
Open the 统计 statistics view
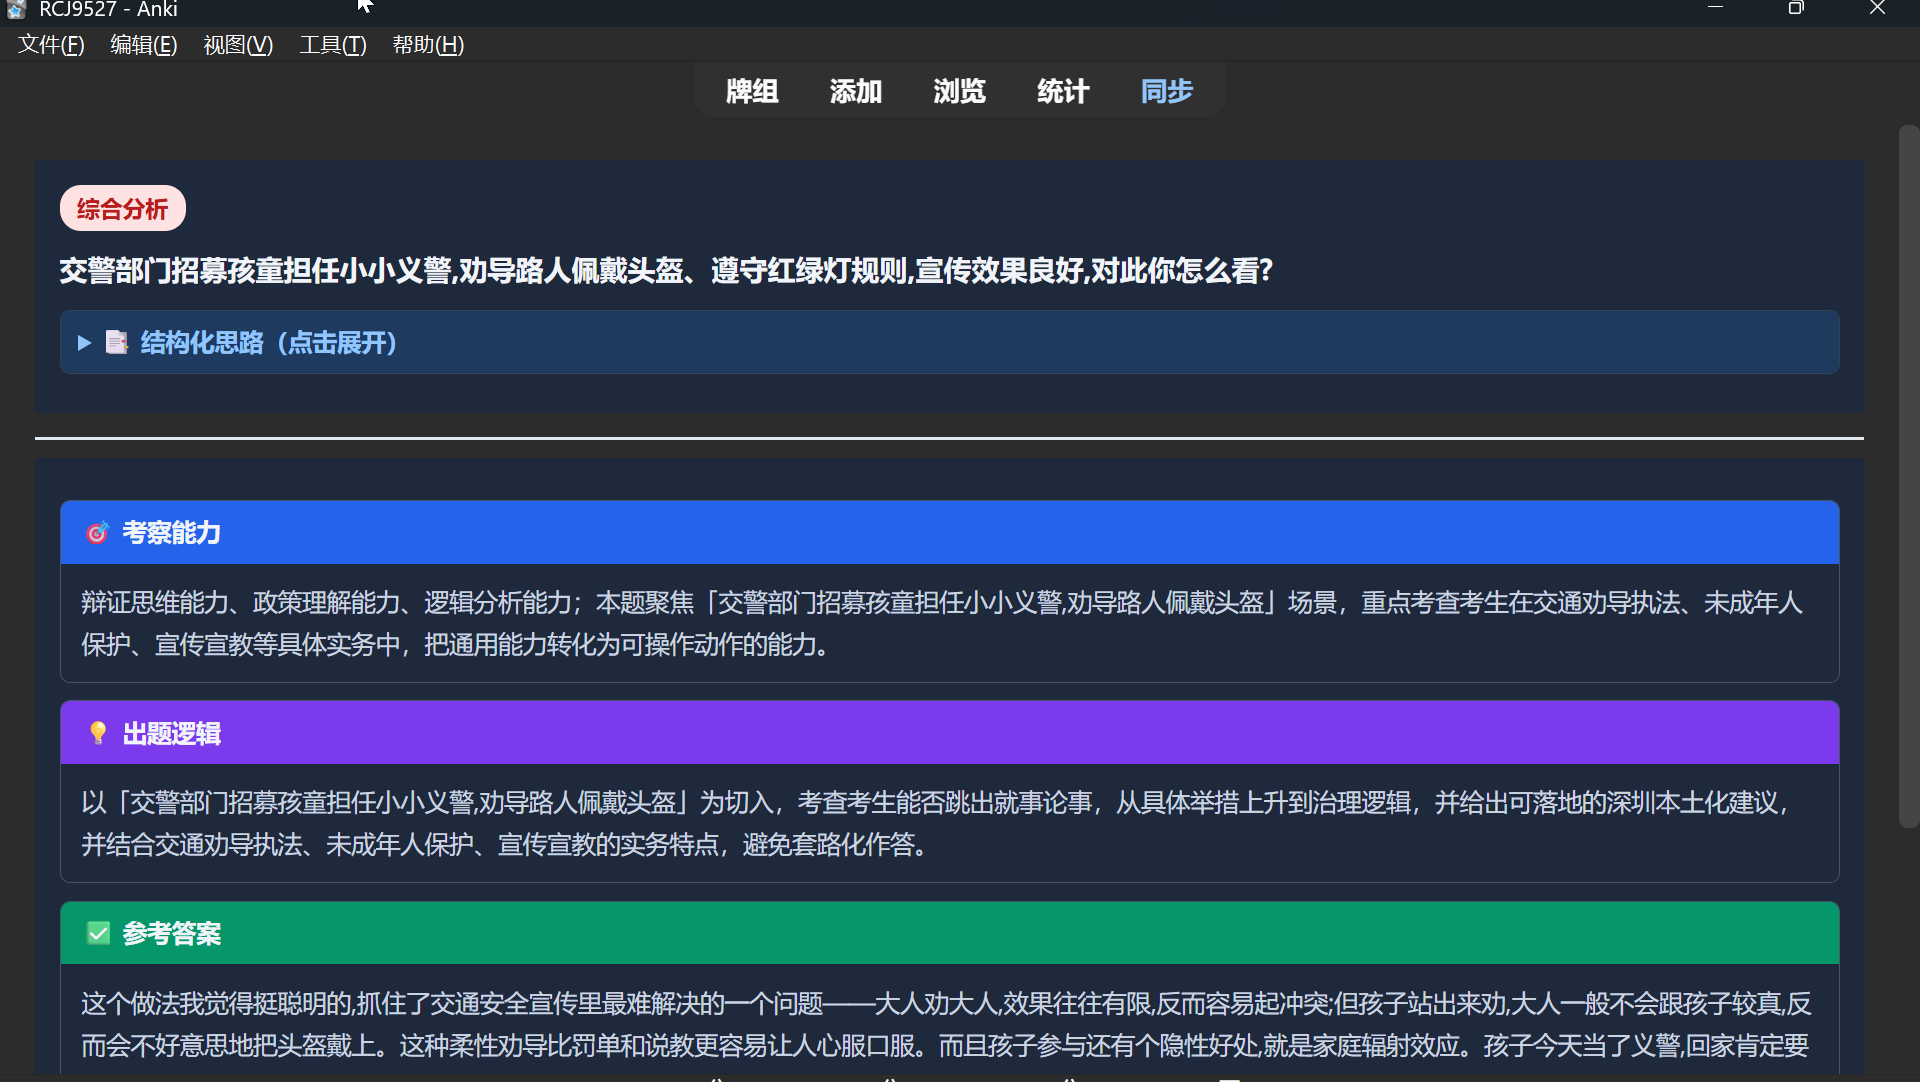coord(1063,91)
